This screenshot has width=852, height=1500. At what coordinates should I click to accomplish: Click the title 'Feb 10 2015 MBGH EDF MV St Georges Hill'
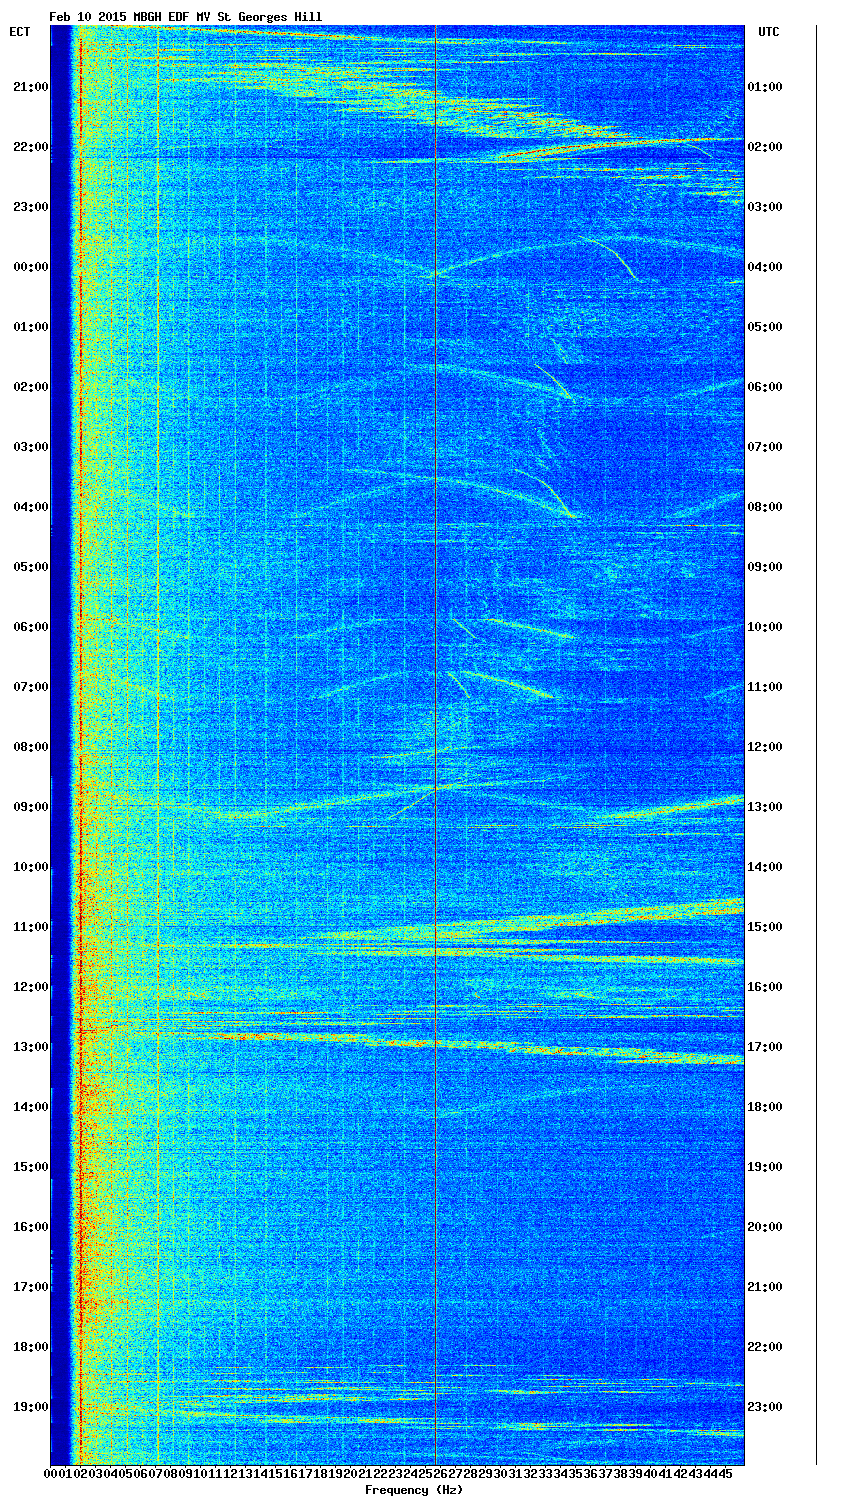(x=186, y=17)
